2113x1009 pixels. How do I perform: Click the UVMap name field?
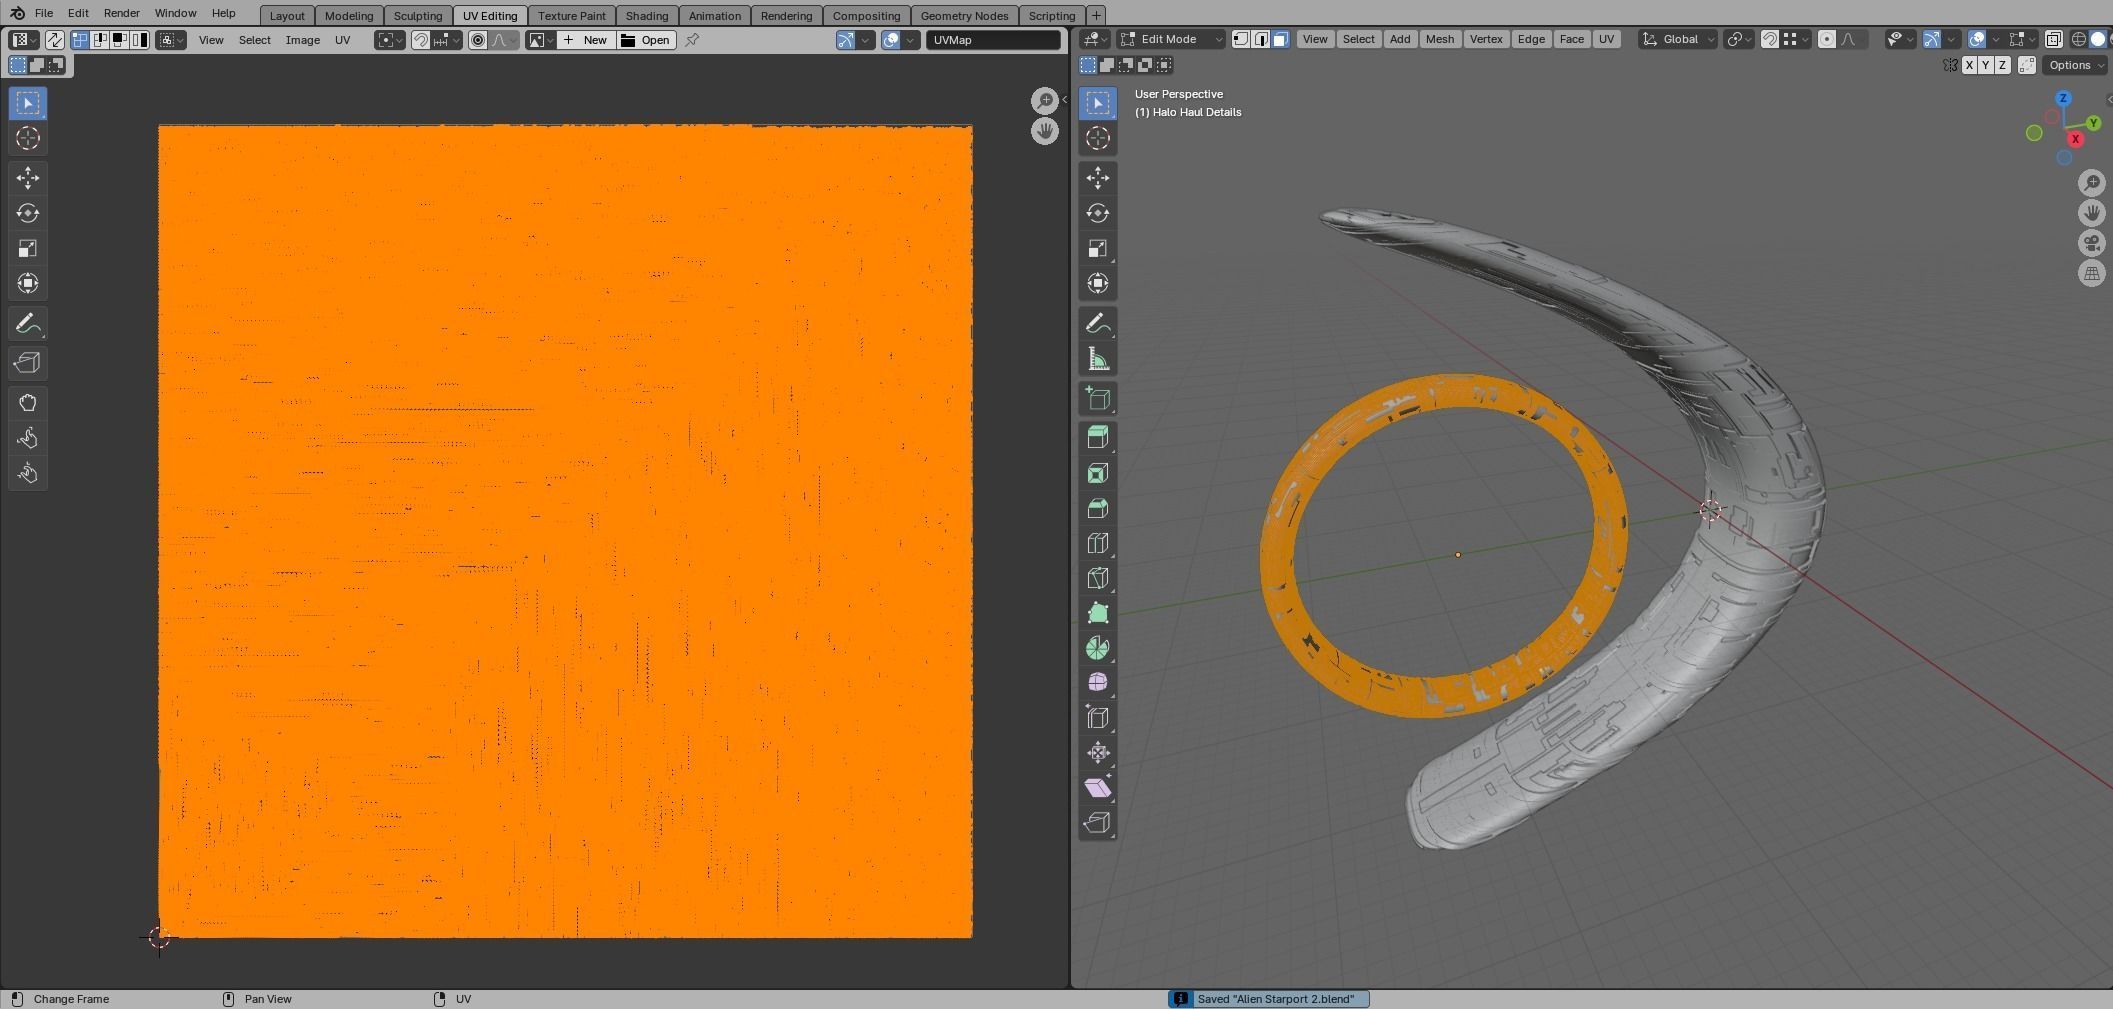click(993, 40)
